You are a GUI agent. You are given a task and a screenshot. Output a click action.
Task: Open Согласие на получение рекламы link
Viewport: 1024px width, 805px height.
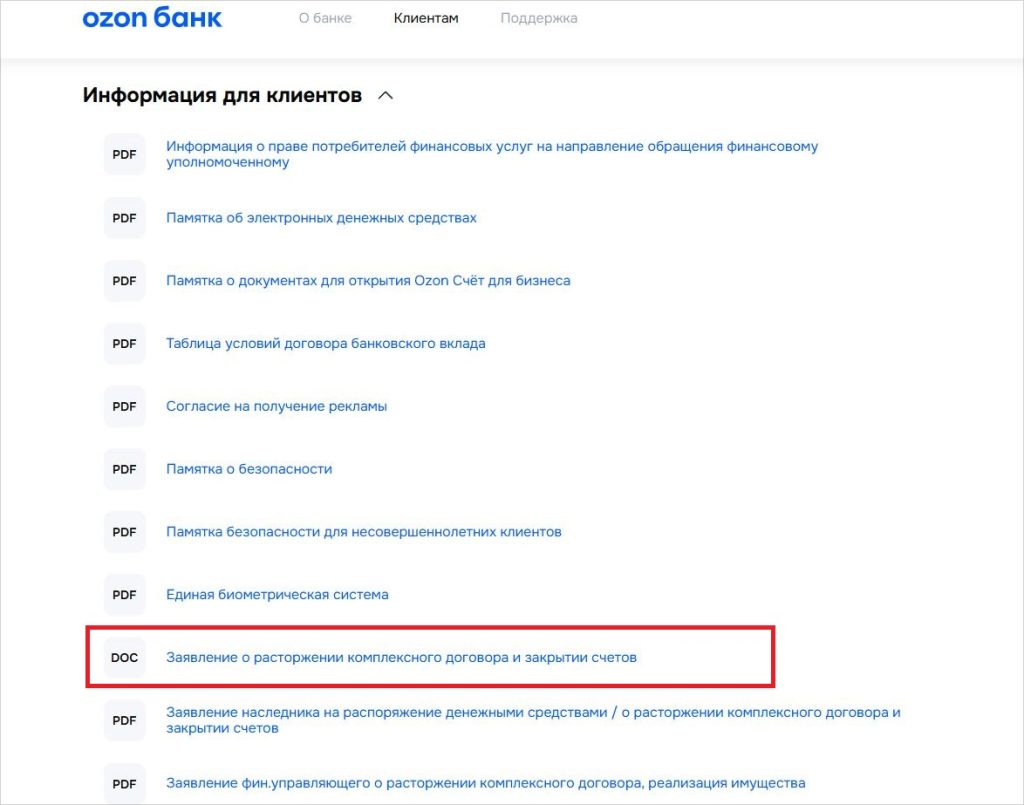click(276, 406)
